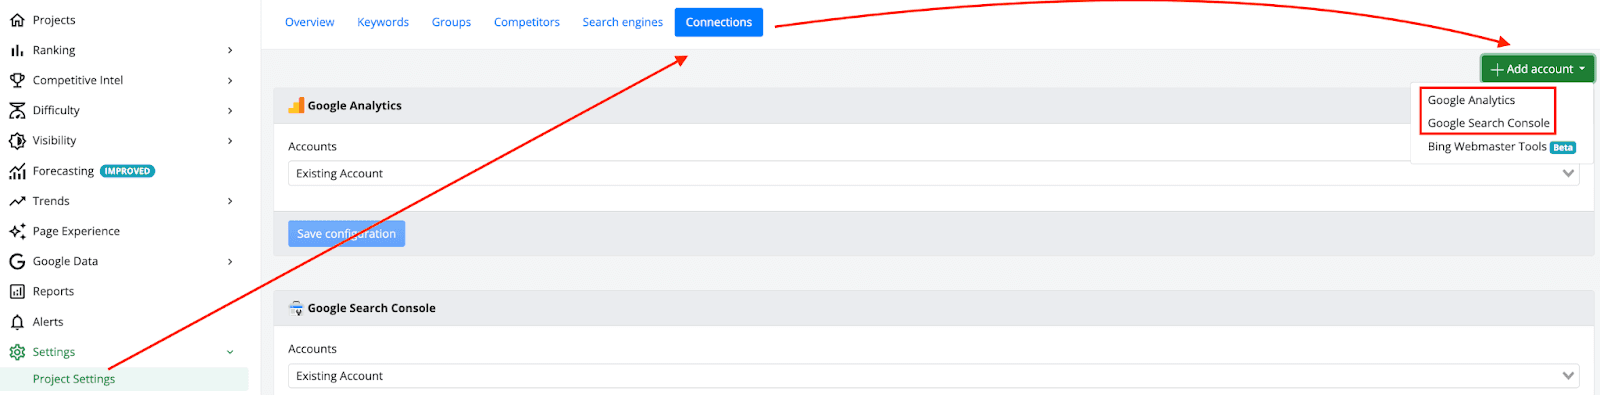
Task: Expand the Competitive Intel chevron
Action: 230,80
